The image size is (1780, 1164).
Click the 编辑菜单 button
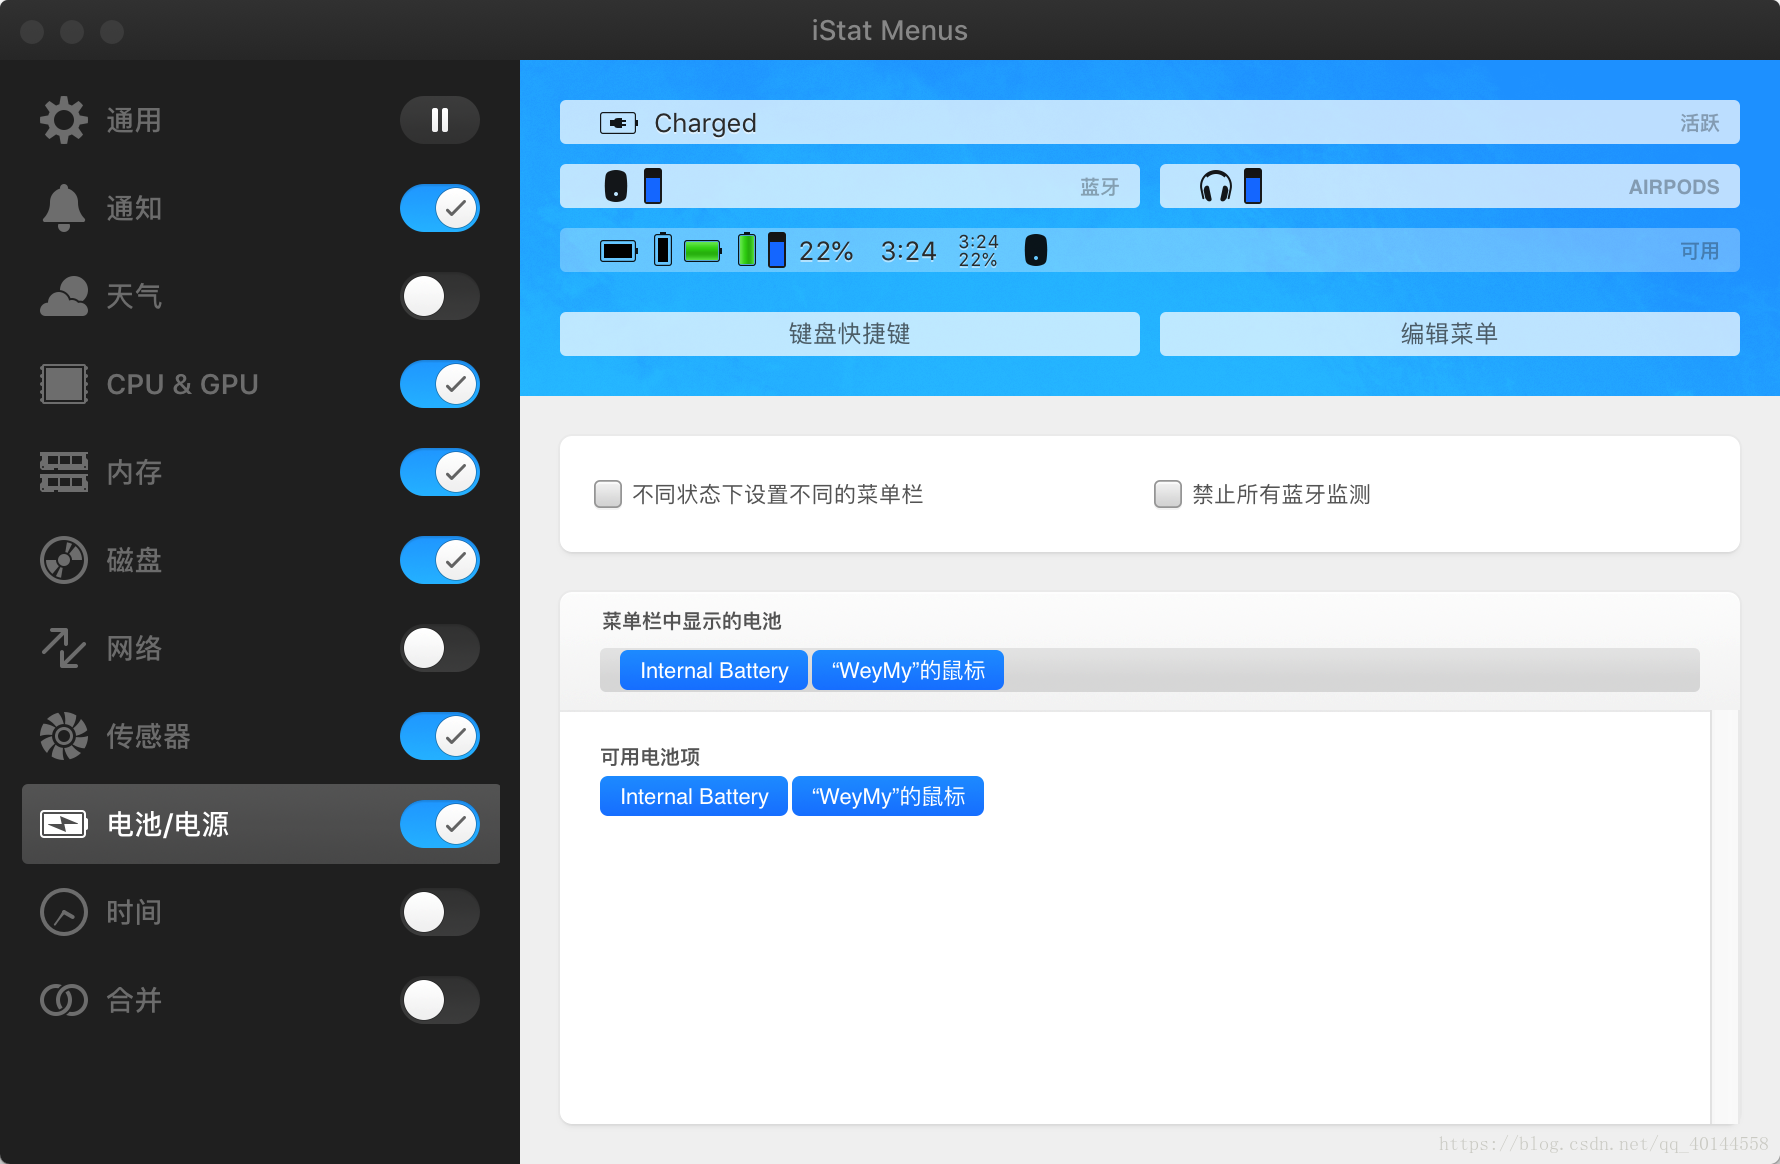[1450, 334]
